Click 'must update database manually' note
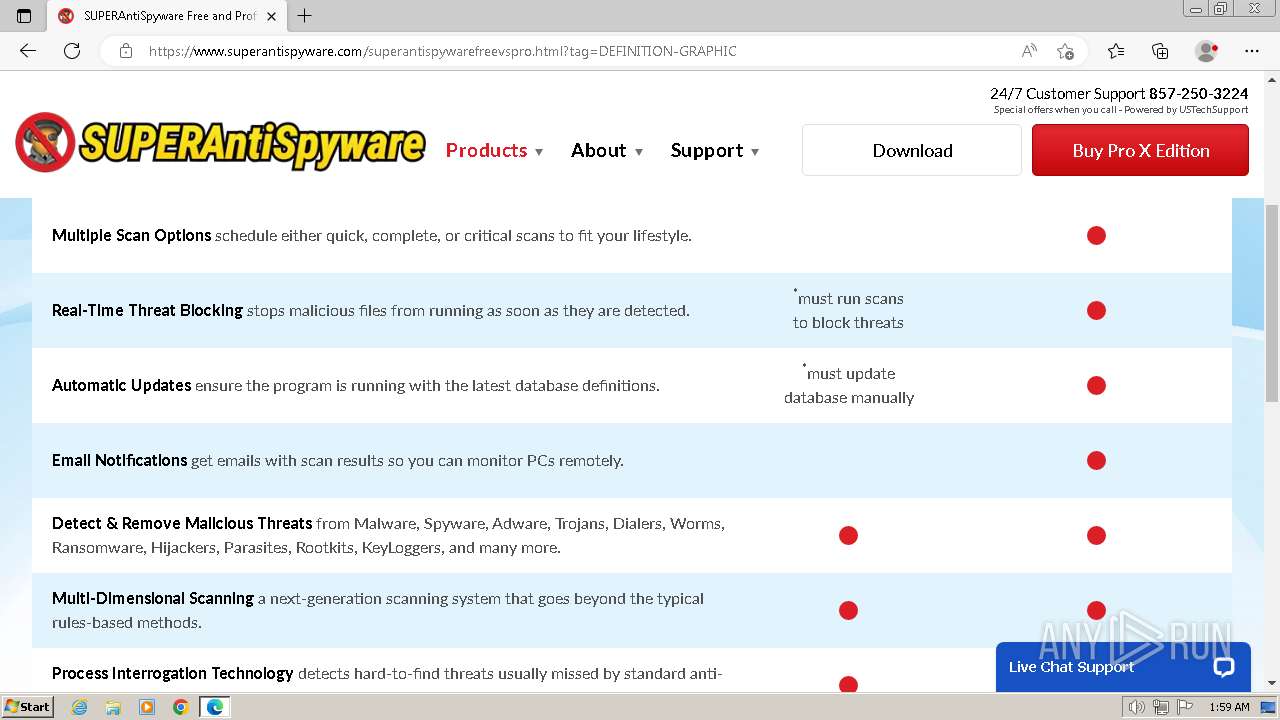The width and height of the screenshot is (1280, 720). pyautogui.click(x=849, y=385)
